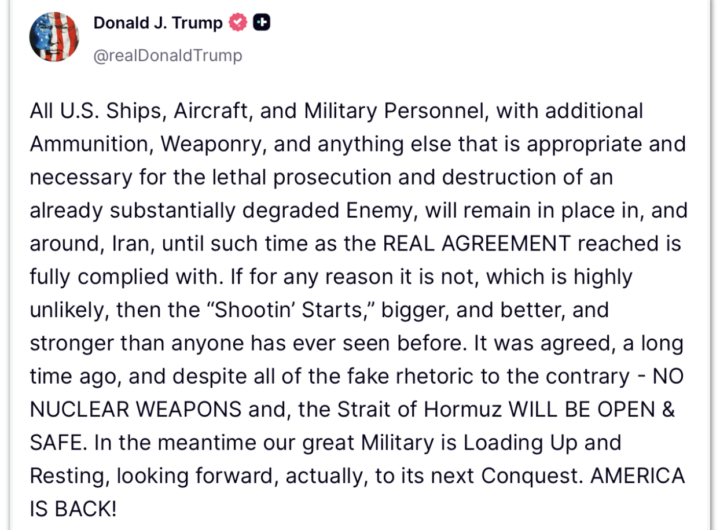Click the black plus badge icon

click(x=260, y=22)
